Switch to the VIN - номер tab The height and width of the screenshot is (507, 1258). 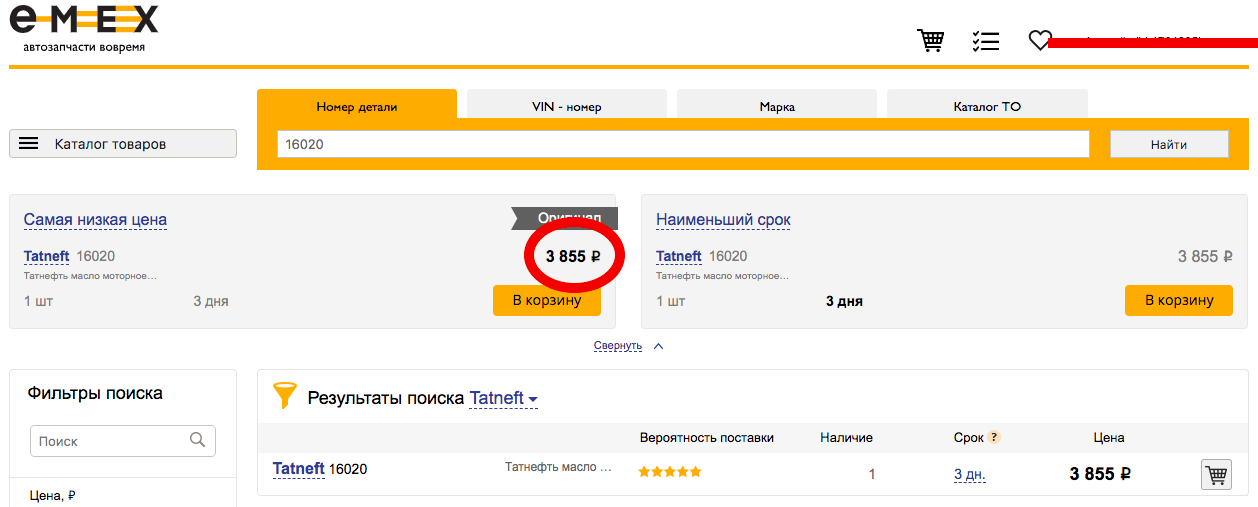pyautogui.click(x=567, y=105)
